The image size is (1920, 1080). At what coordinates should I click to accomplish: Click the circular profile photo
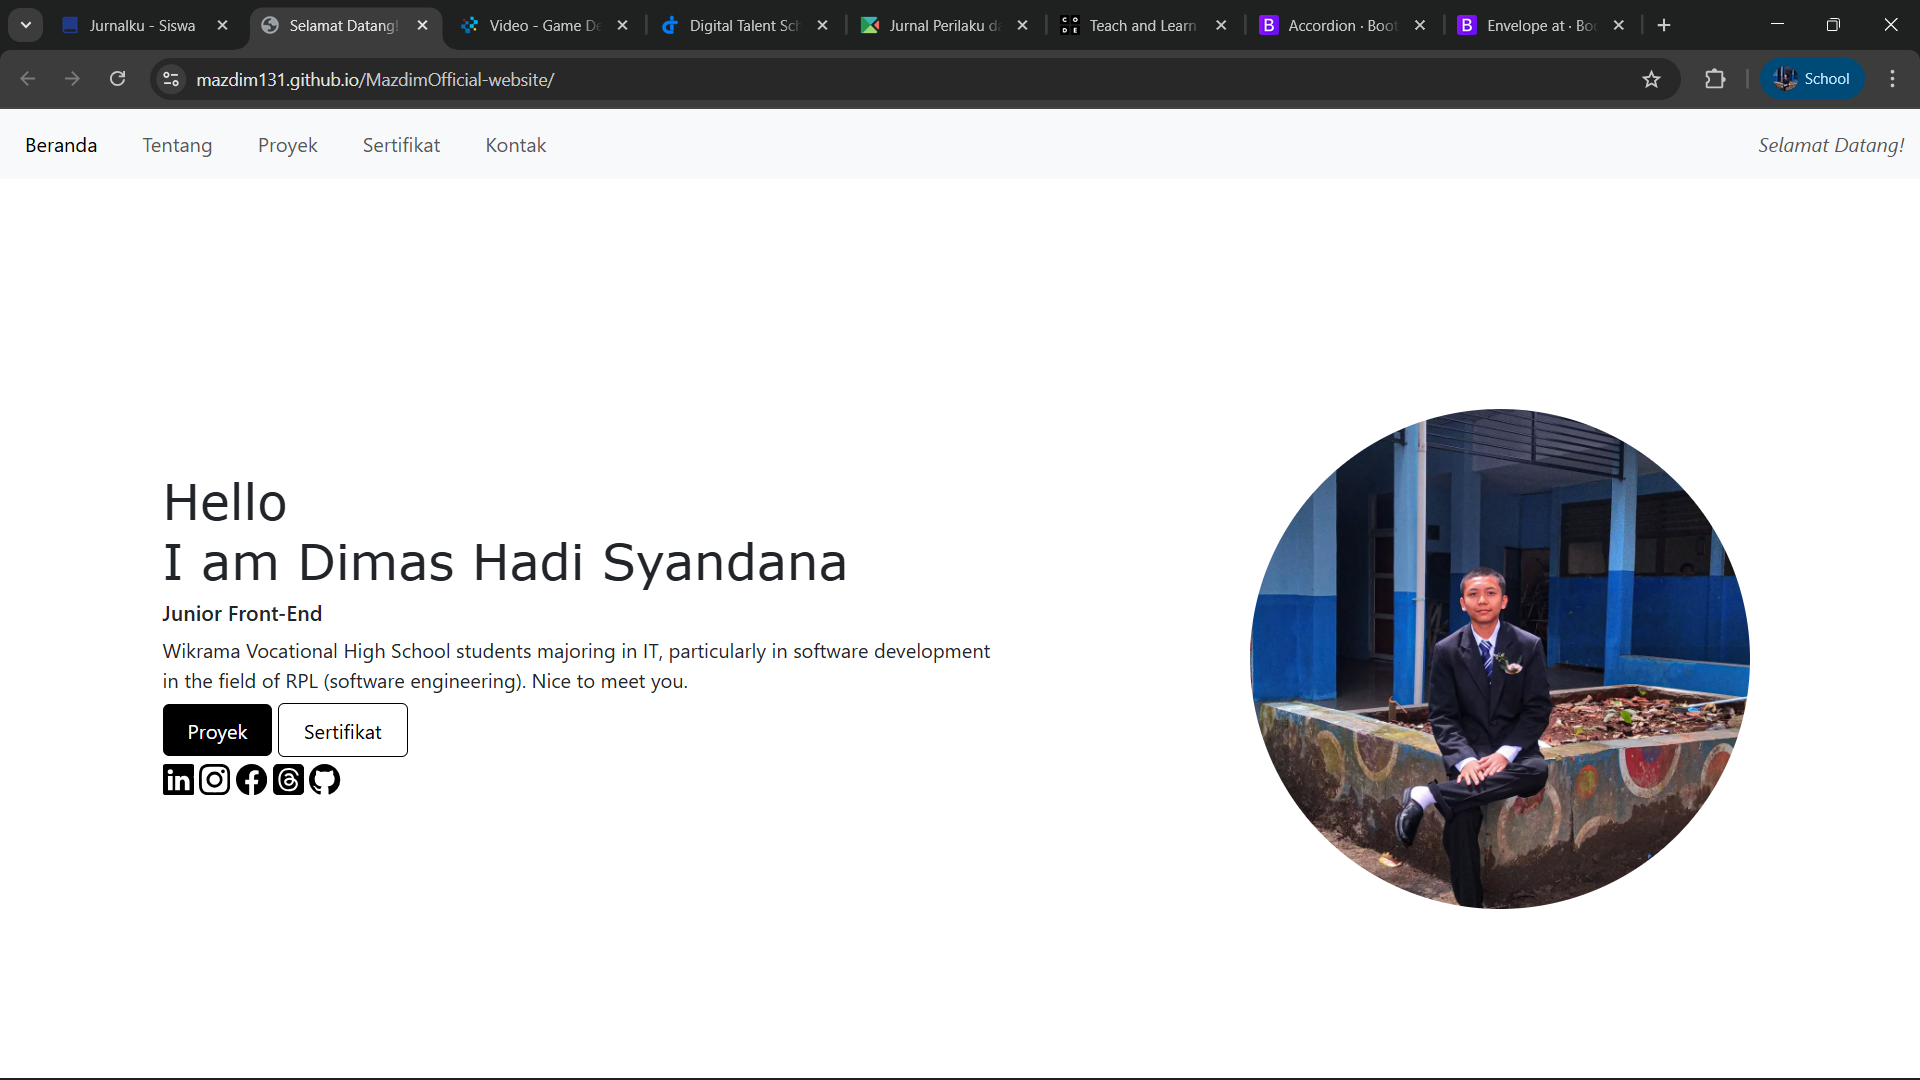point(1499,659)
